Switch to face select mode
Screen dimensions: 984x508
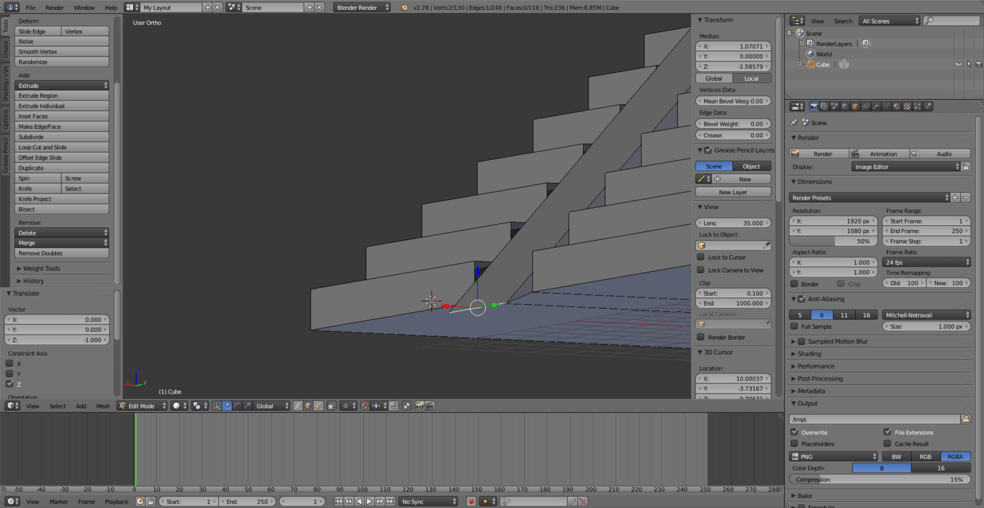pyautogui.click(x=318, y=406)
